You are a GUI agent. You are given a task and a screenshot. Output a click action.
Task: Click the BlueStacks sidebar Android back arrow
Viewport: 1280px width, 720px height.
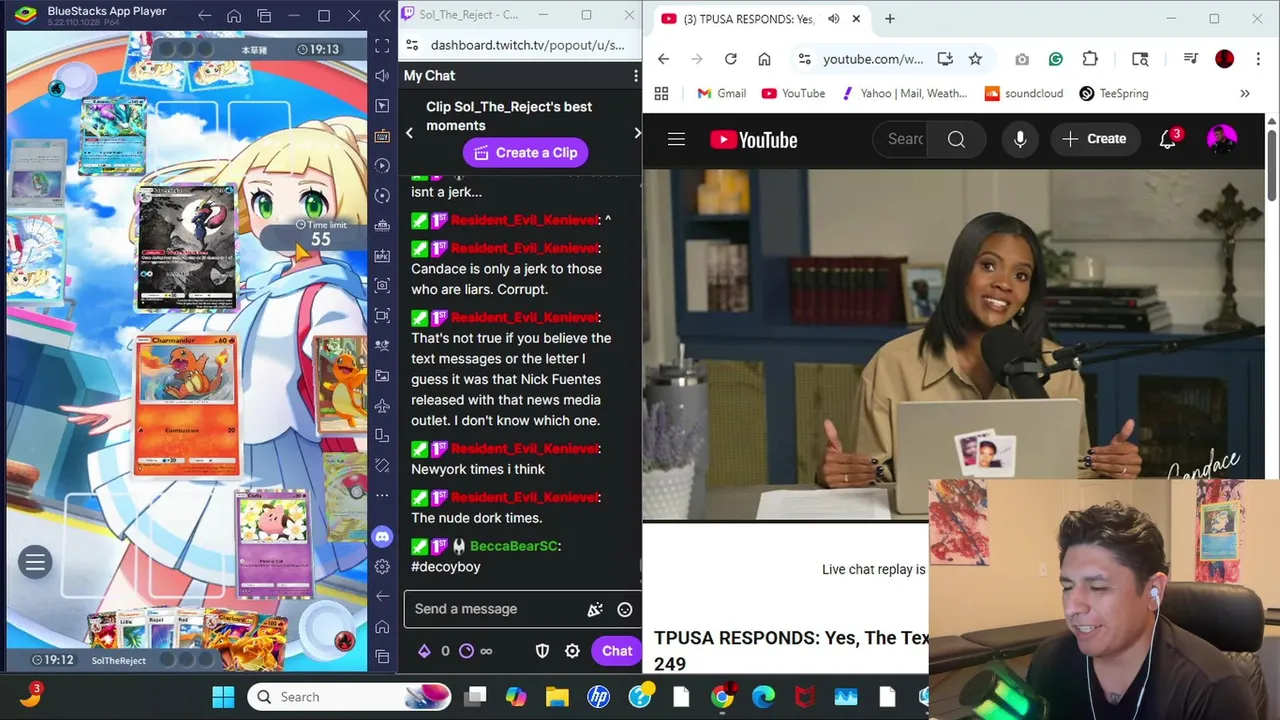[382, 597]
